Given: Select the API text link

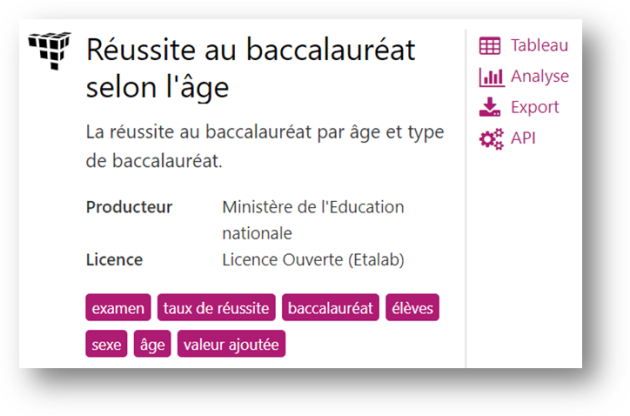Looking at the screenshot, I should (523, 138).
